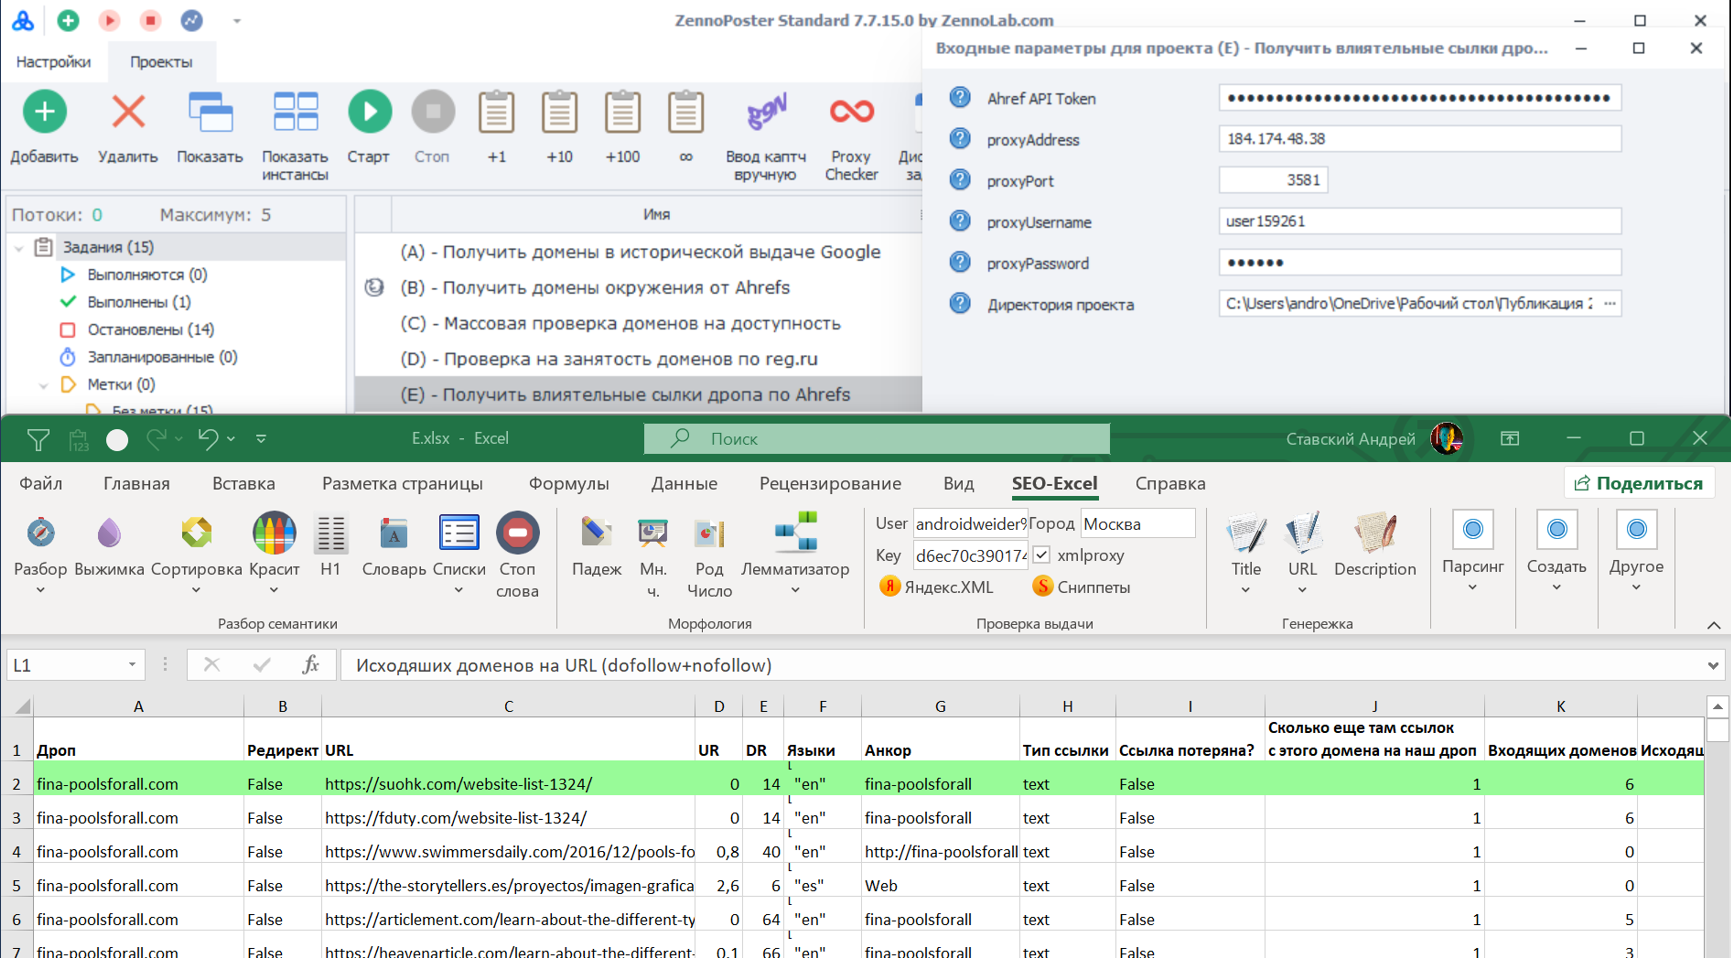Toggle the xmlproxy checkbox

(1041, 555)
